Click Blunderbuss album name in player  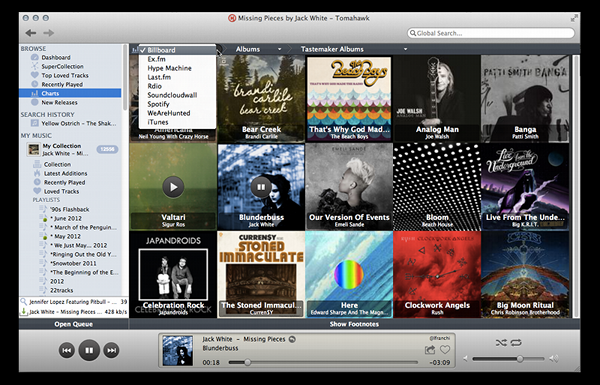(x=220, y=348)
